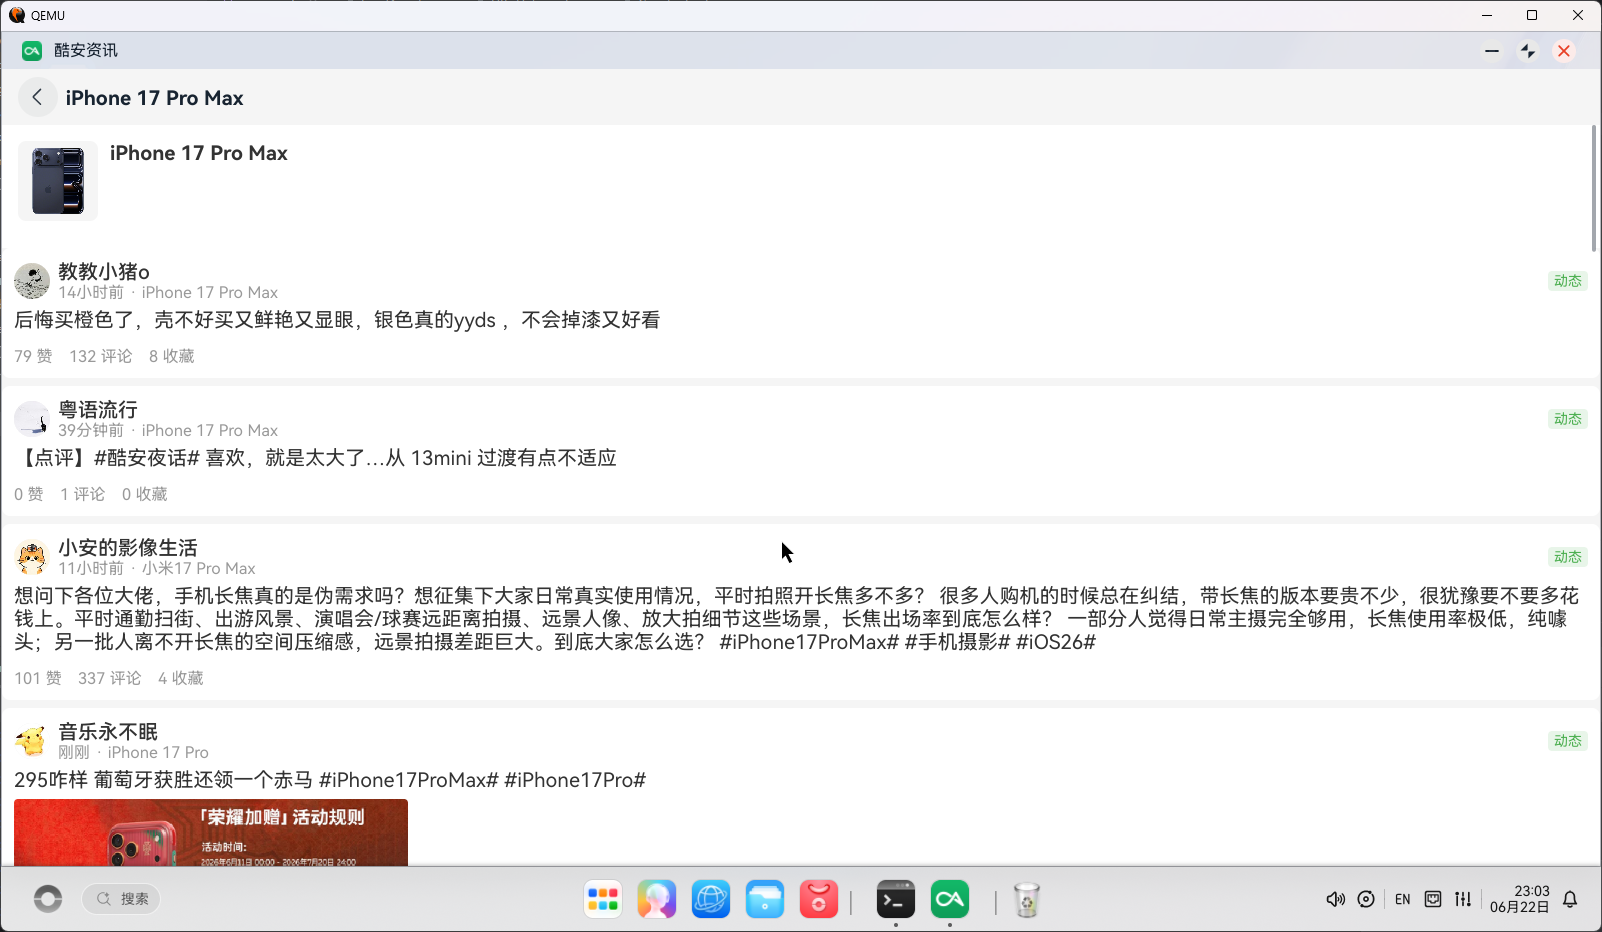Viewport: 1602px width, 932px height.
Task: Go back using the arrow beside iPhone 17 Pro Max
Action: coord(37,97)
